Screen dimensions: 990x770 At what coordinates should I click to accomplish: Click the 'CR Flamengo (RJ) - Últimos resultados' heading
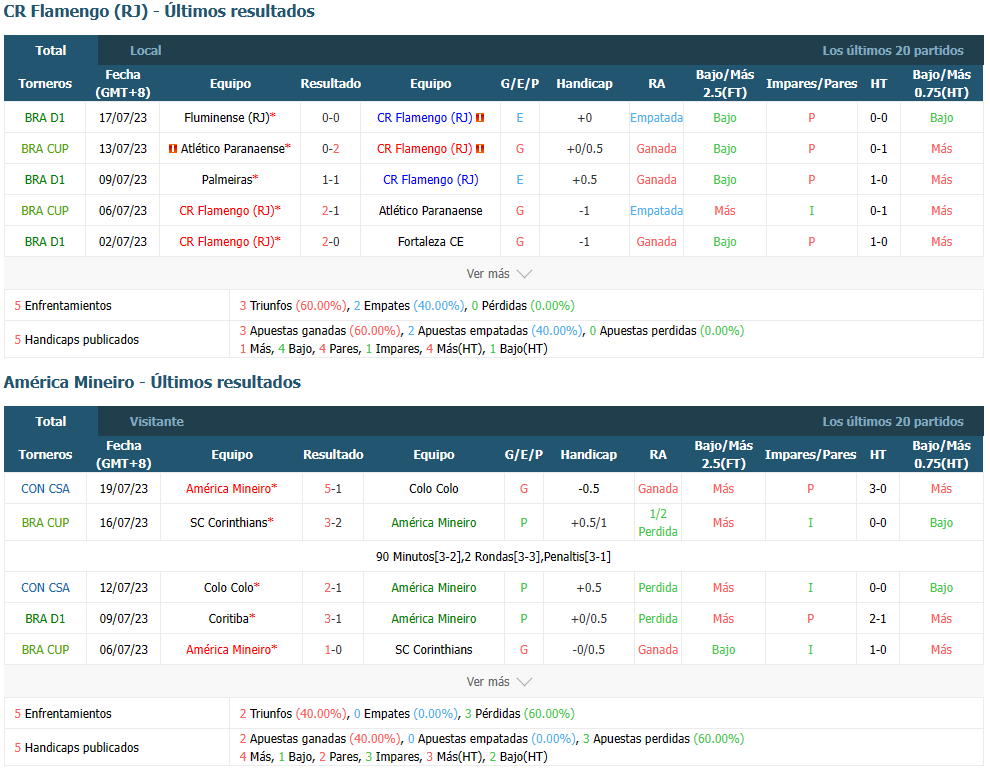click(159, 11)
